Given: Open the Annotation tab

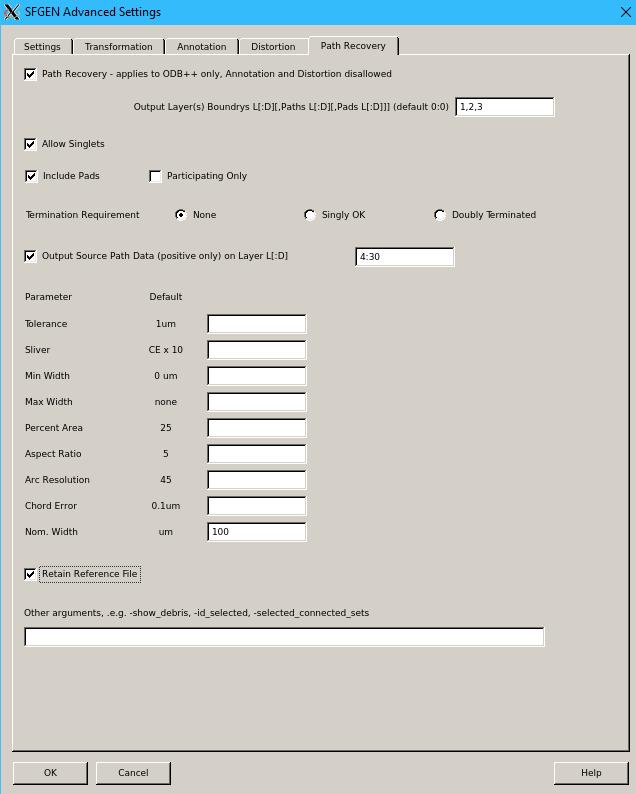Looking at the screenshot, I should [x=202, y=47].
